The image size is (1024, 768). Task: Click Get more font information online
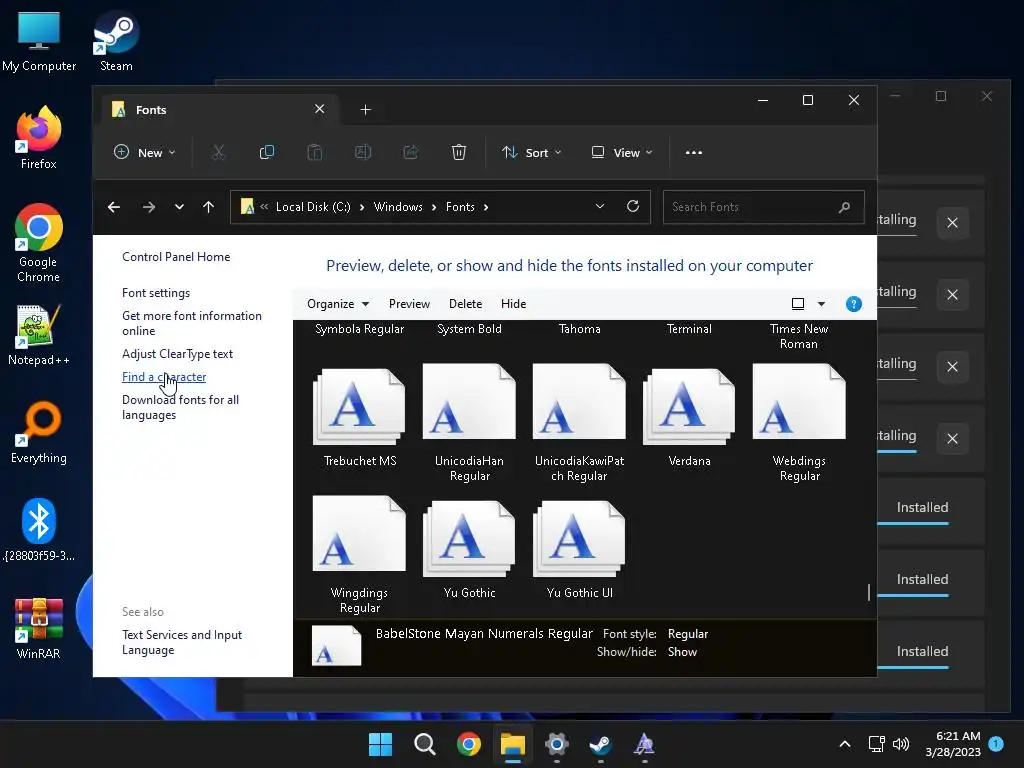coord(192,323)
